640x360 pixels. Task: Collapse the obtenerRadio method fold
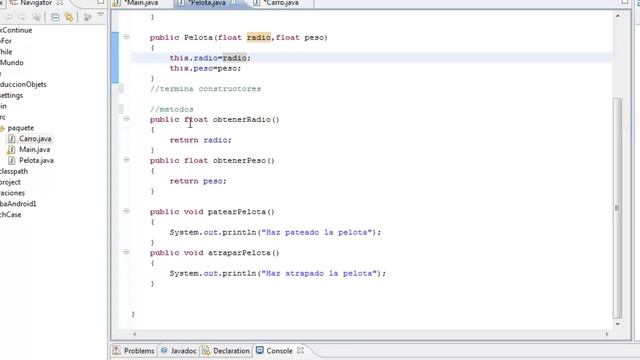pyautogui.click(x=127, y=119)
